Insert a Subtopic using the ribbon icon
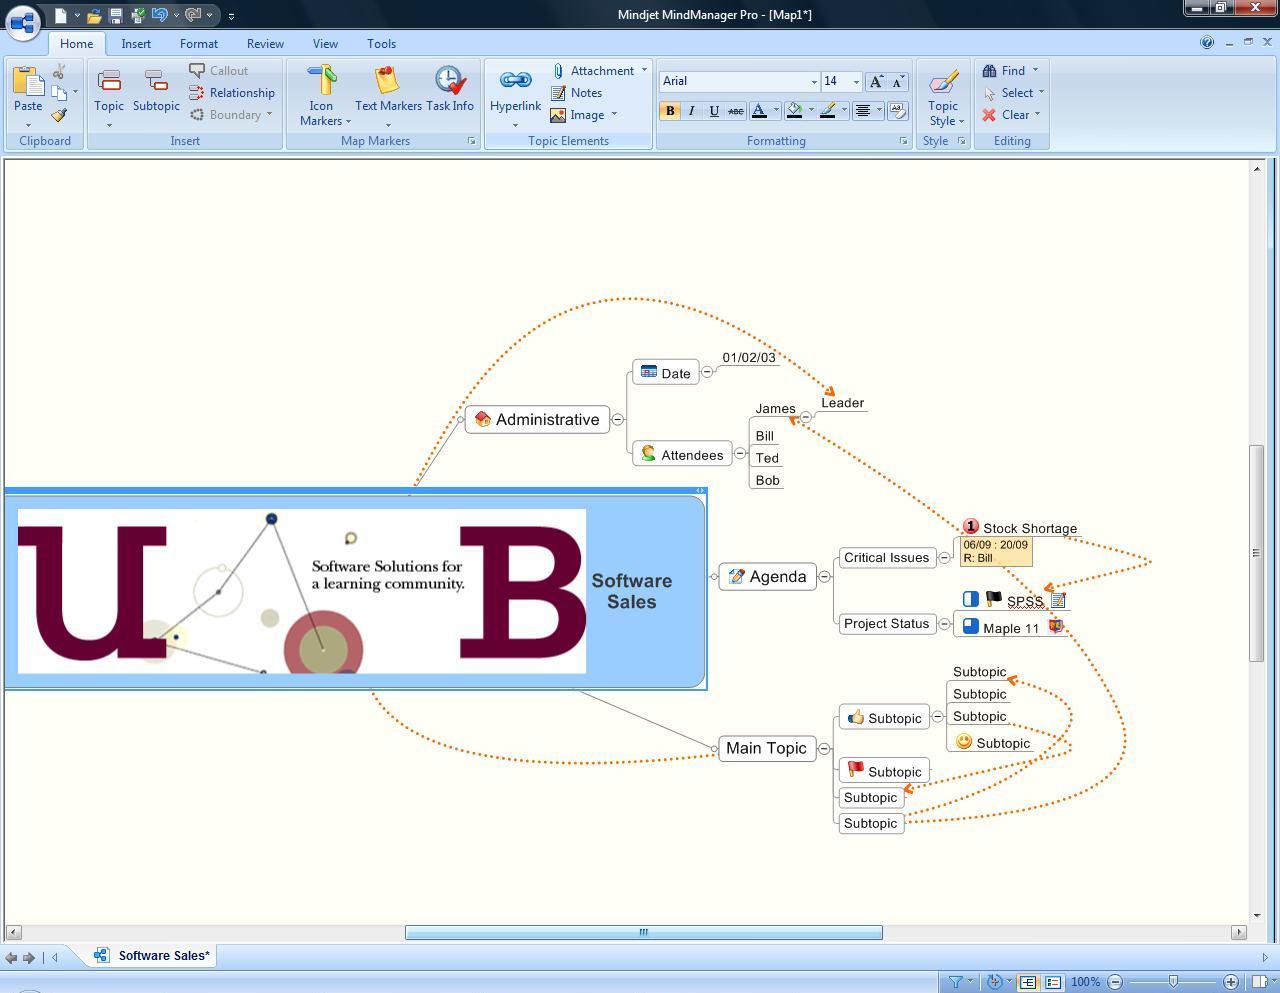This screenshot has height=993, width=1280. pyautogui.click(x=156, y=90)
